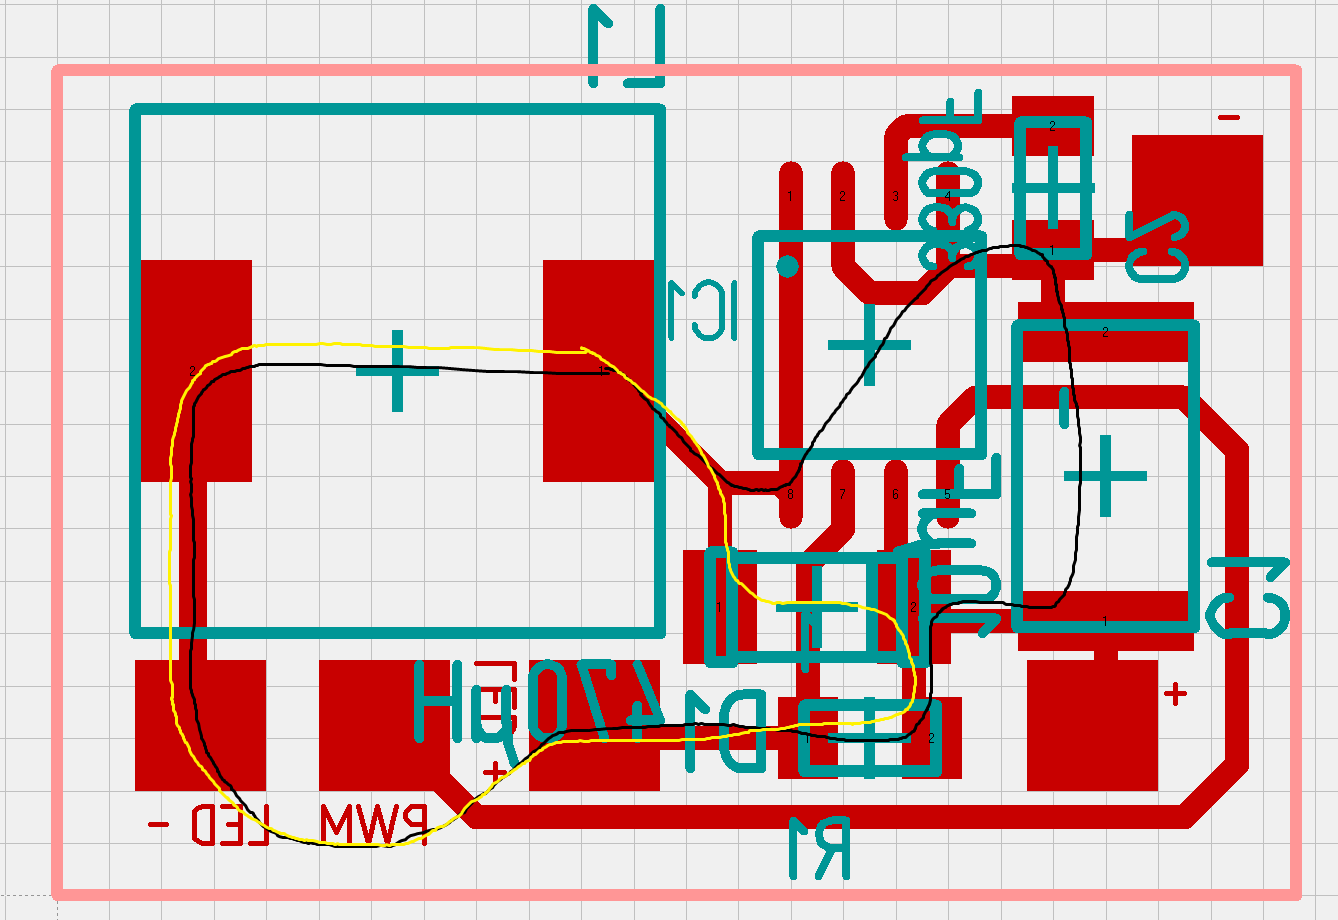
Task: Select the IC1 designator label
Action: (702, 311)
